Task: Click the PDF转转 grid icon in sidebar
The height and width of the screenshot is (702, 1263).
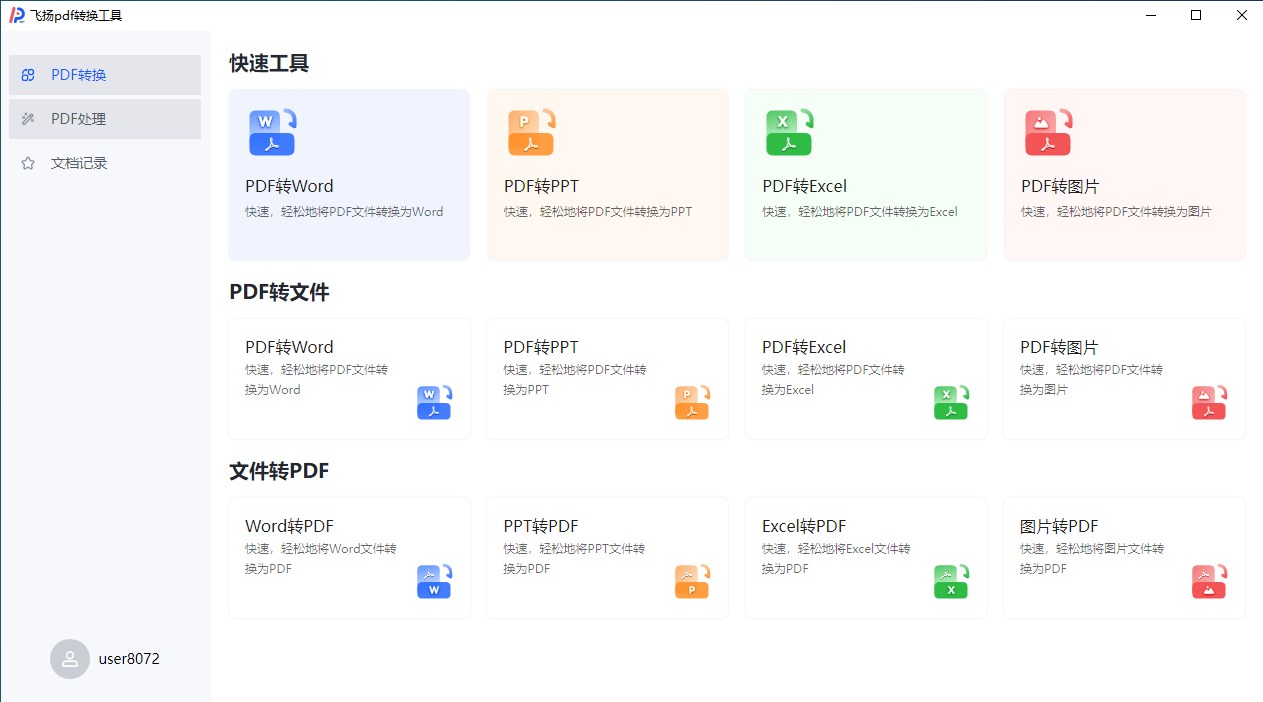Action: [26, 74]
